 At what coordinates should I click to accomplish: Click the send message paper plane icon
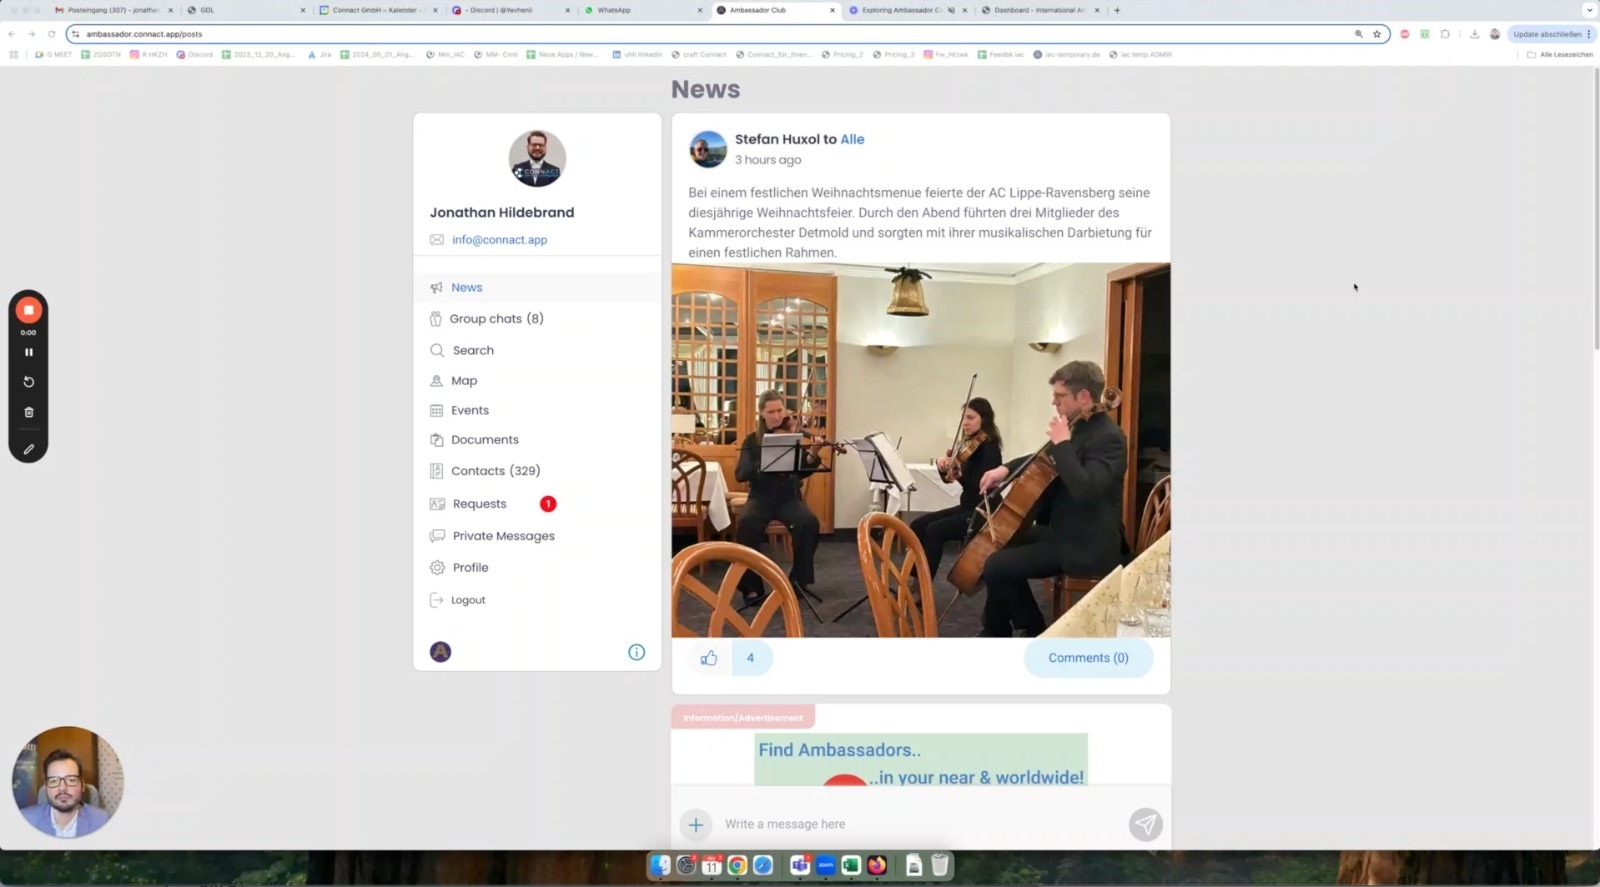tap(1145, 824)
